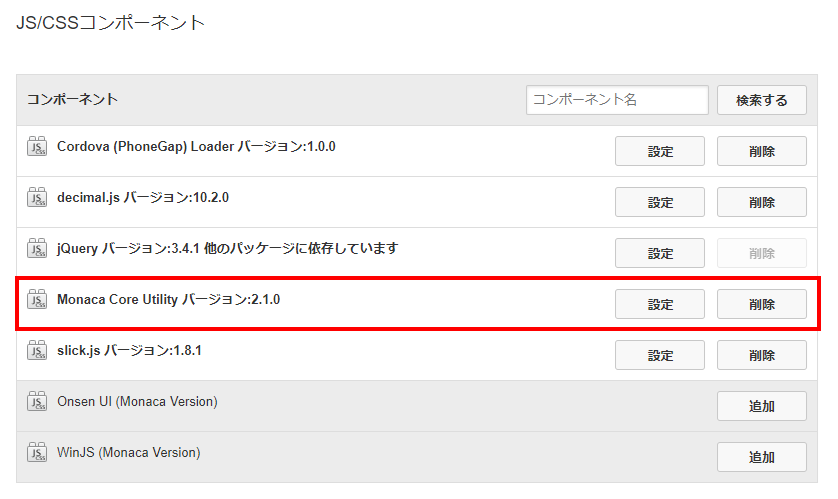Click the Onsen UI component icon

point(38,402)
